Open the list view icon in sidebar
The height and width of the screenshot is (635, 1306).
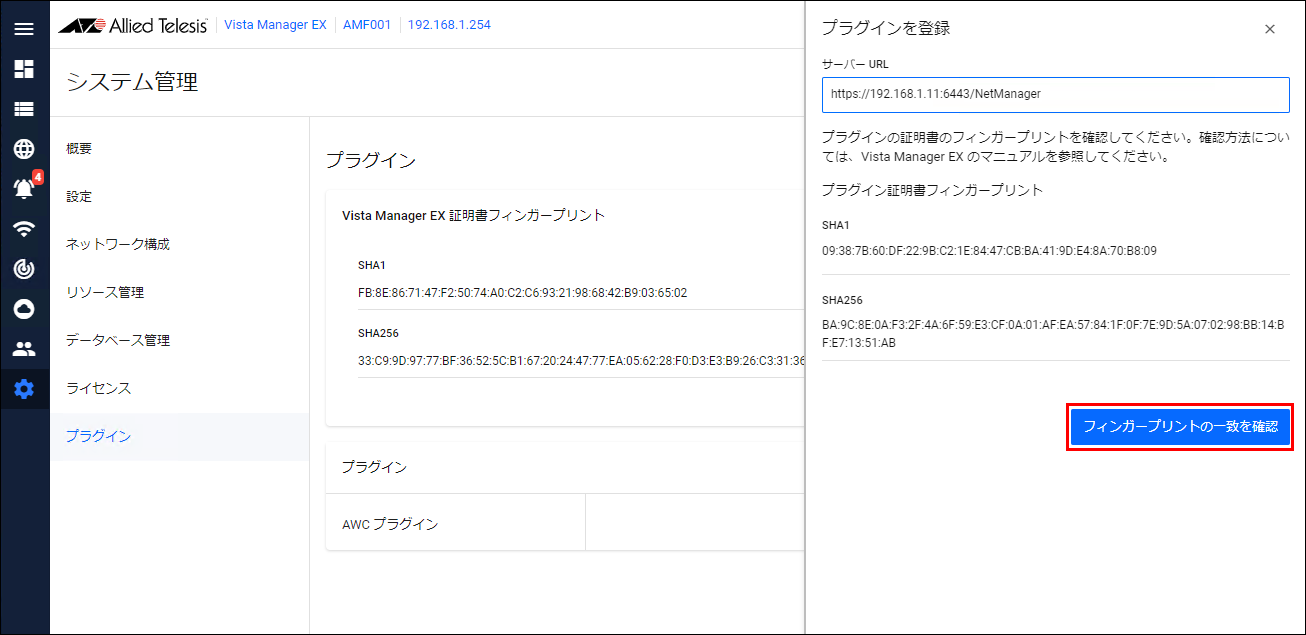24,109
